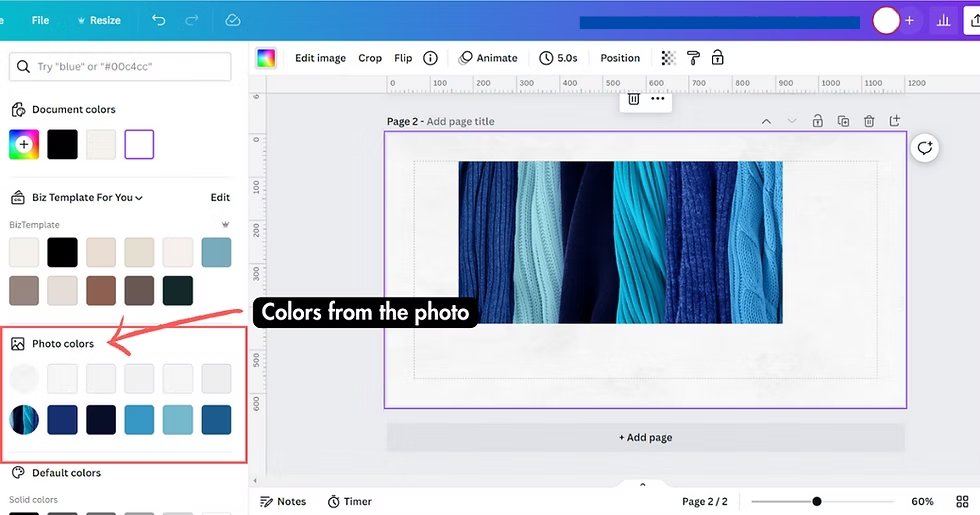Click Edit image in the toolbar
Image resolution: width=980 pixels, height=515 pixels.
tap(320, 58)
